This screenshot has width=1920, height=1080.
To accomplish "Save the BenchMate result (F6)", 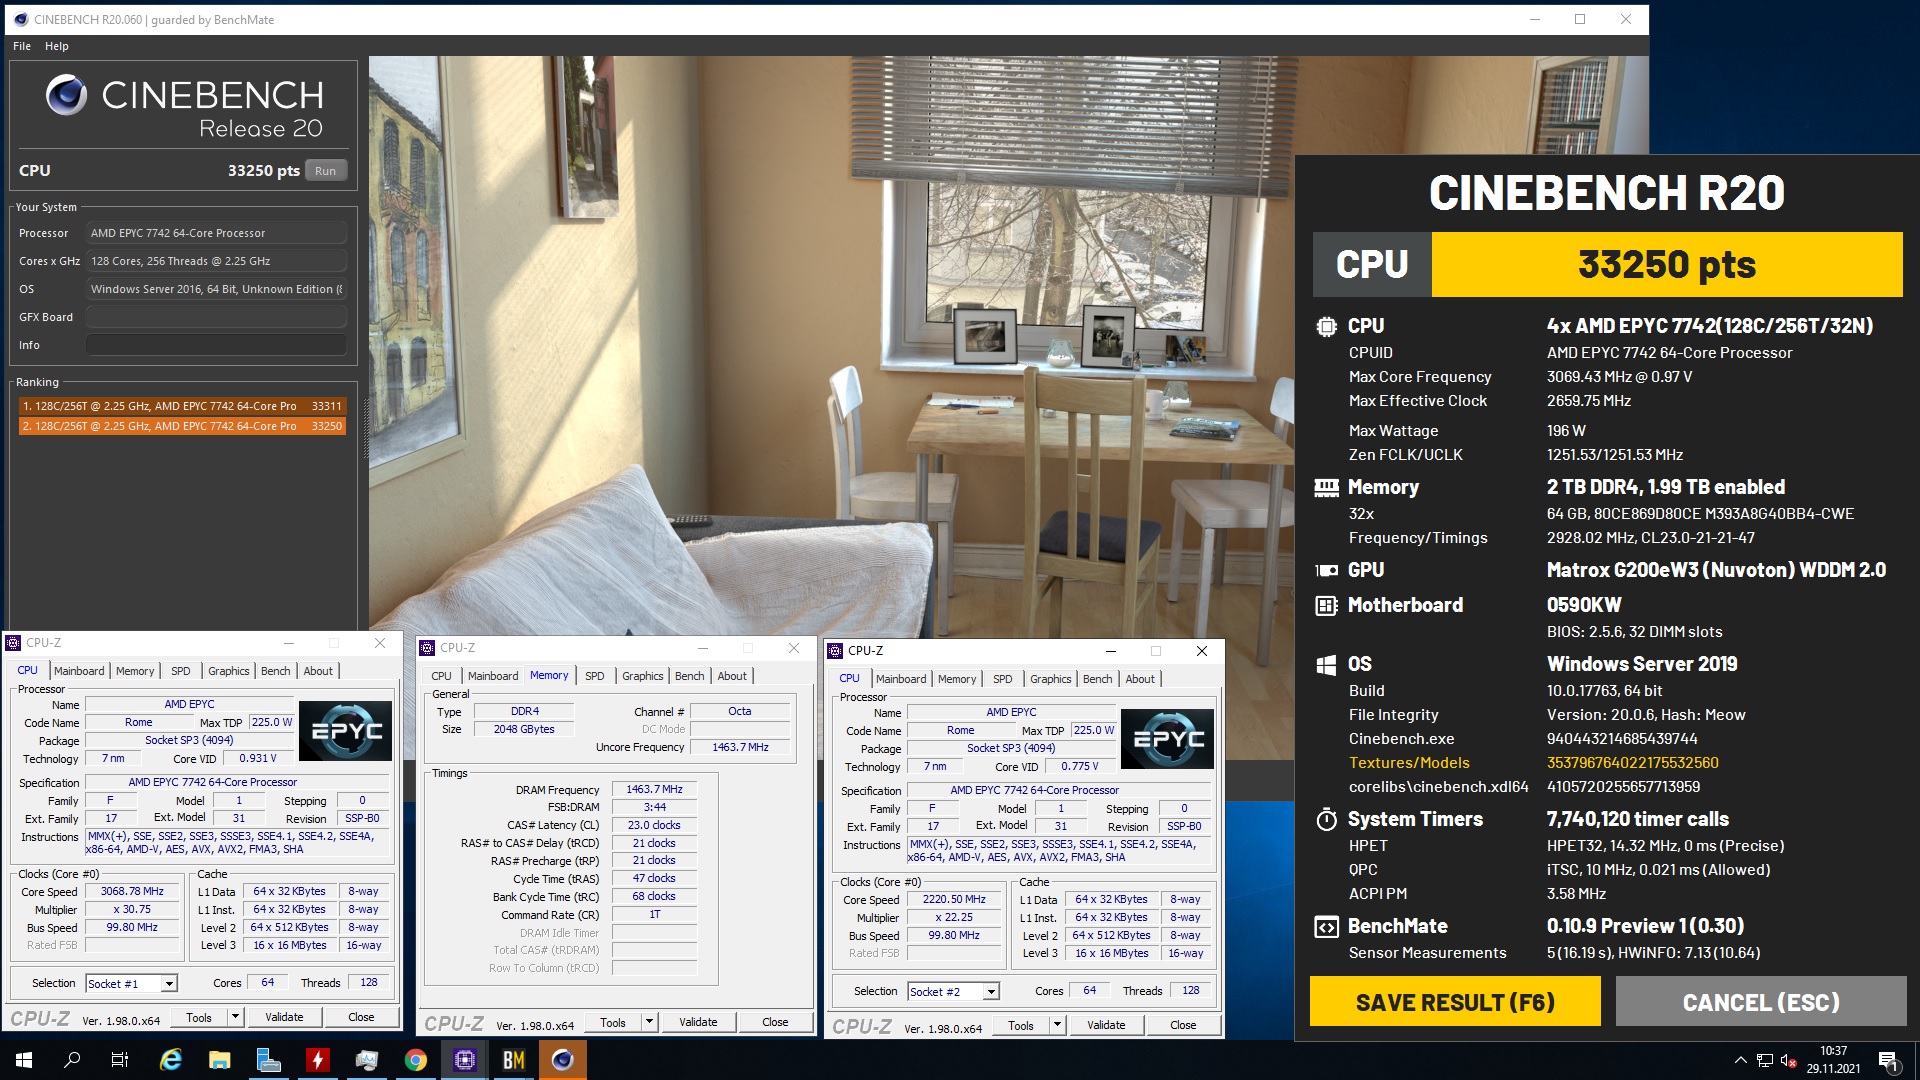I will coord(1455,1002).
